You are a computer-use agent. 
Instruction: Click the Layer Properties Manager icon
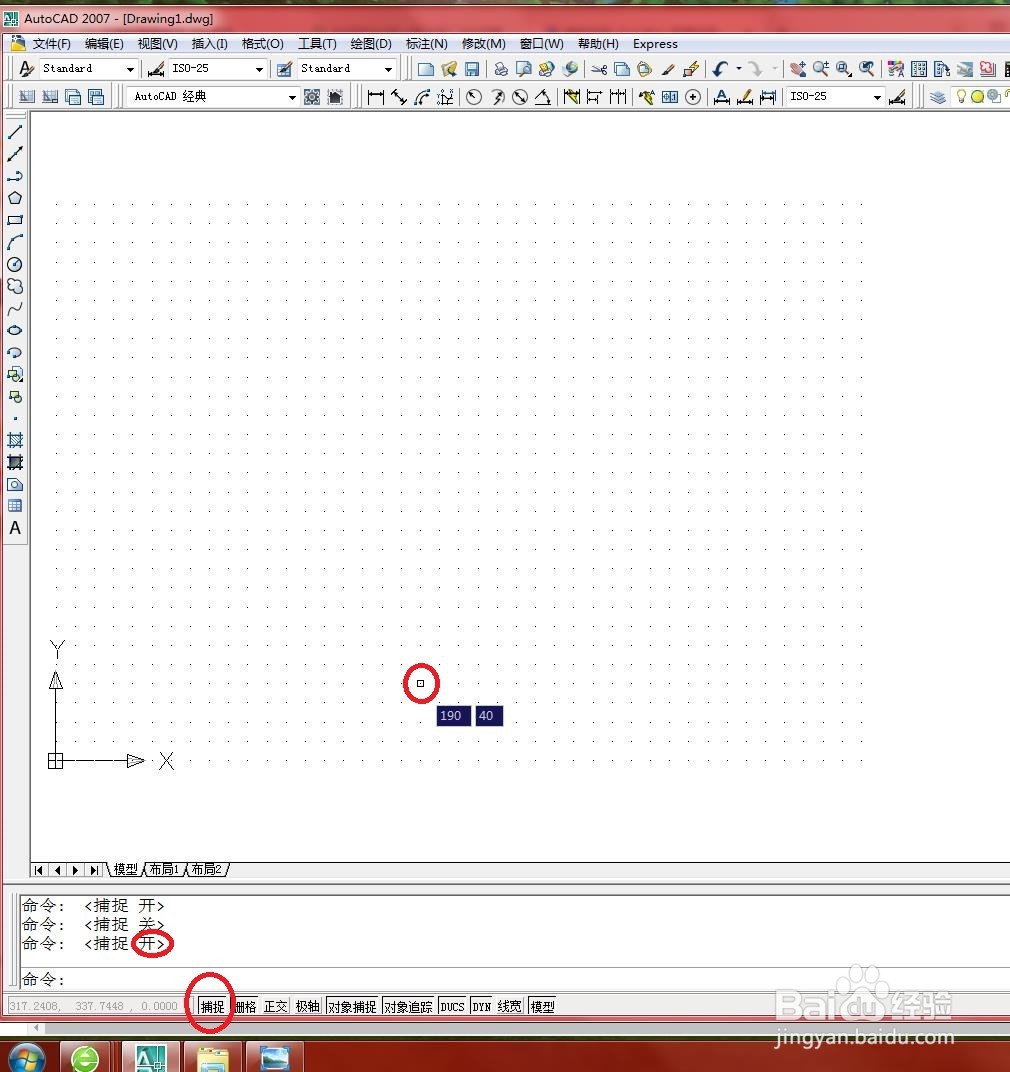tap(938, 97)
